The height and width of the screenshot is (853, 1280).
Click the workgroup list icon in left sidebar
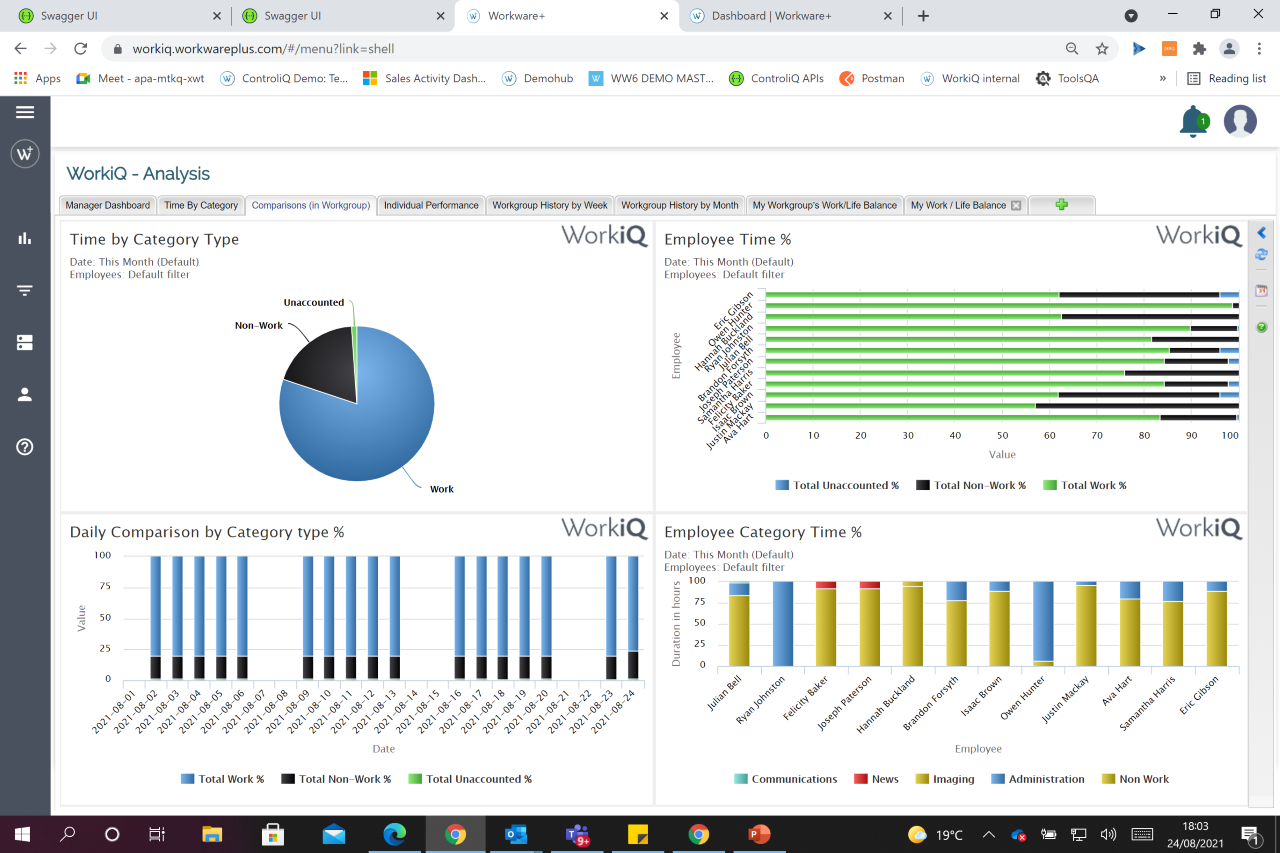tap(24, 341)
